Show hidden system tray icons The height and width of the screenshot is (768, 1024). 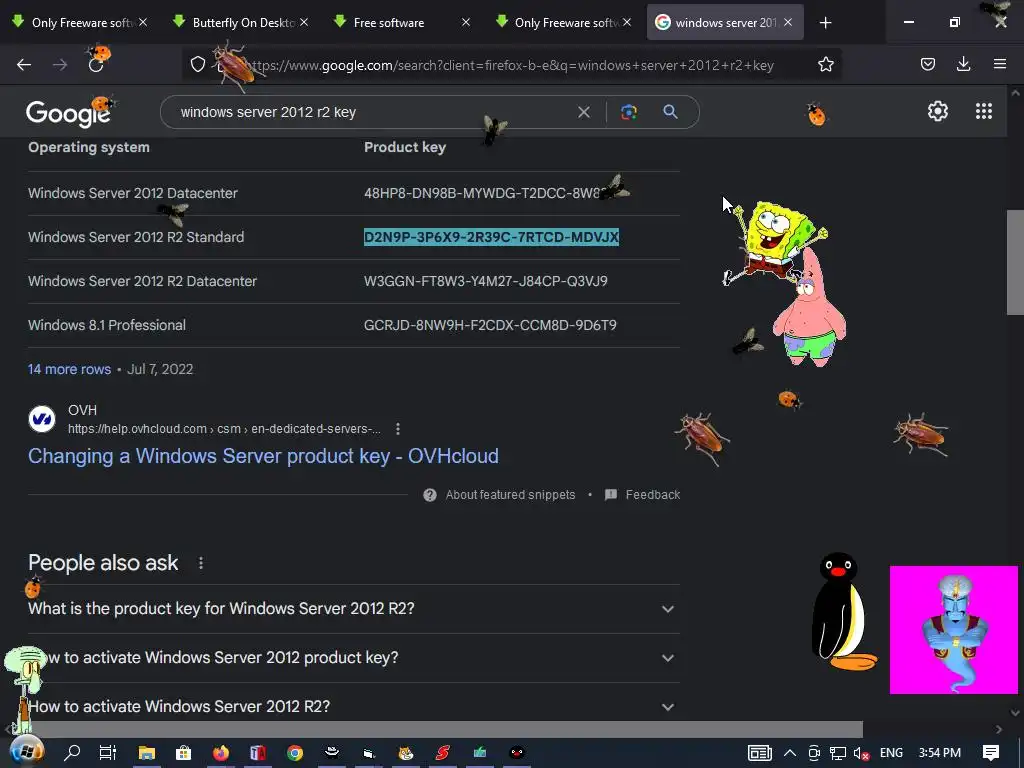790,753
